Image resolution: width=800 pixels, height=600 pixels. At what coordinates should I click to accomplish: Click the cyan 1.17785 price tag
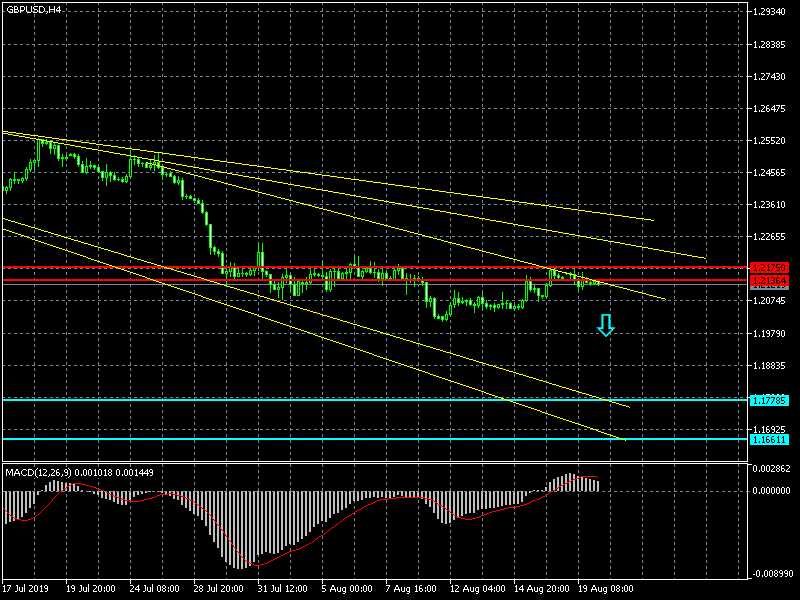pos(769,400)
